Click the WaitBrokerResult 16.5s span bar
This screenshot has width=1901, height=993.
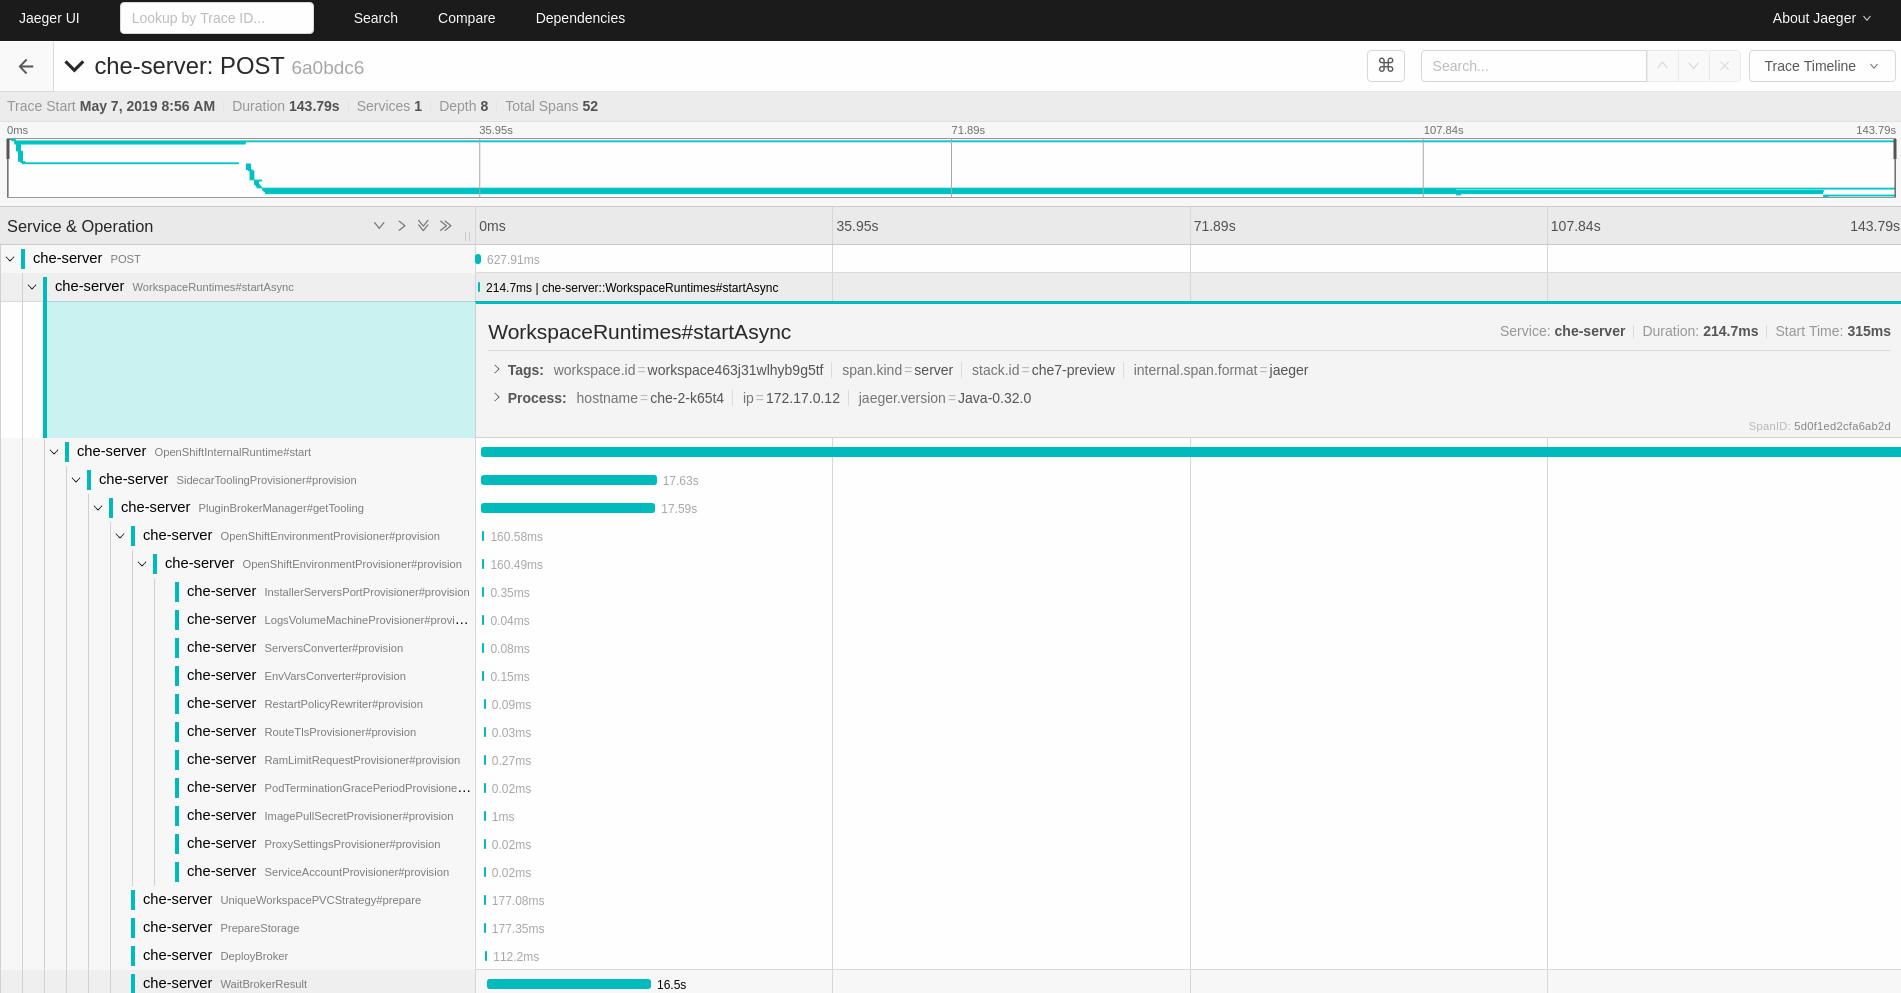[568, 984]
